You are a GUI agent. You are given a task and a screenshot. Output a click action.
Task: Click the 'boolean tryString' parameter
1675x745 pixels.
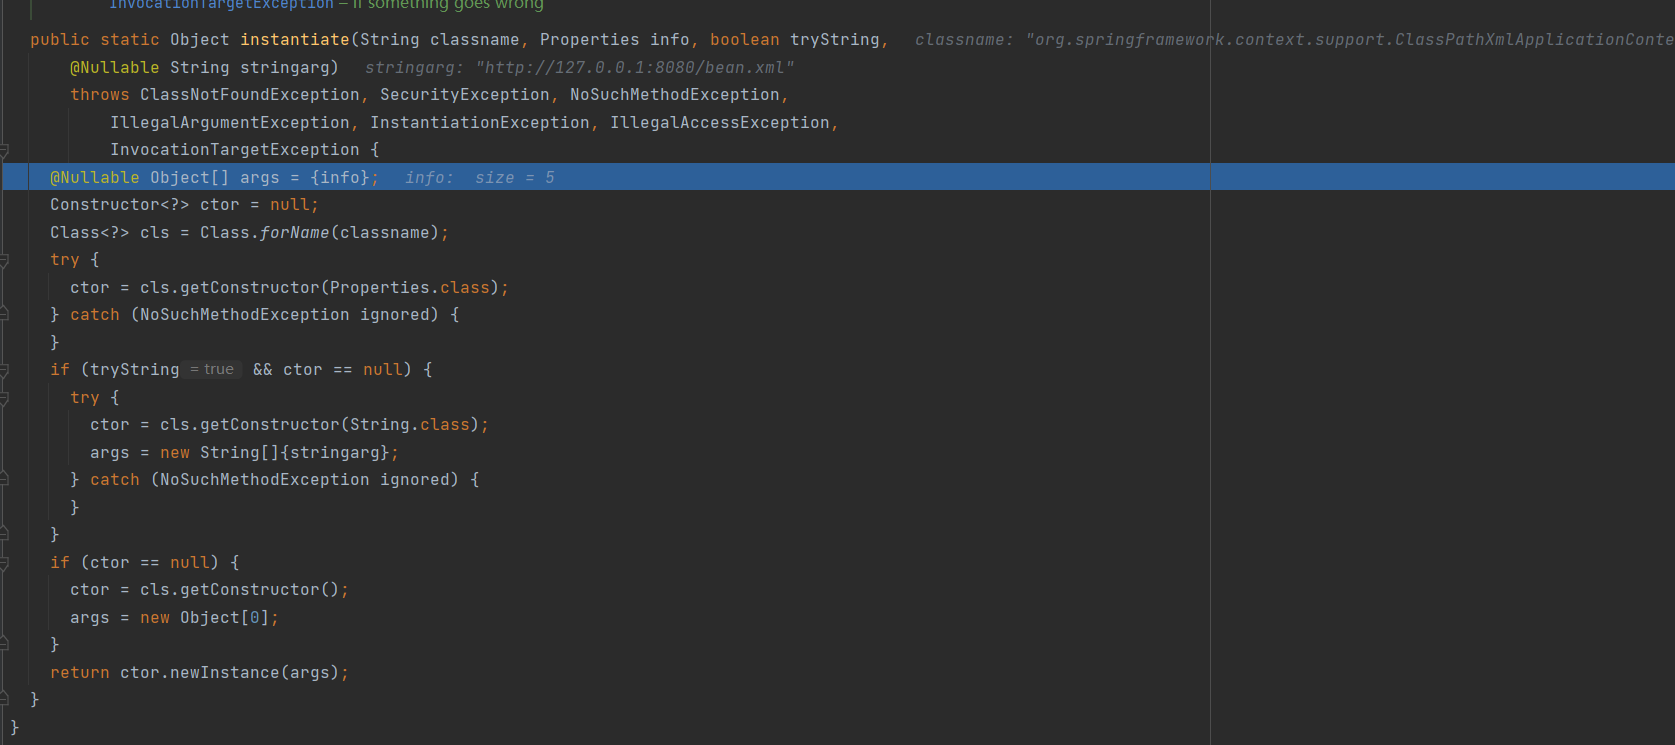pos(794,40)
